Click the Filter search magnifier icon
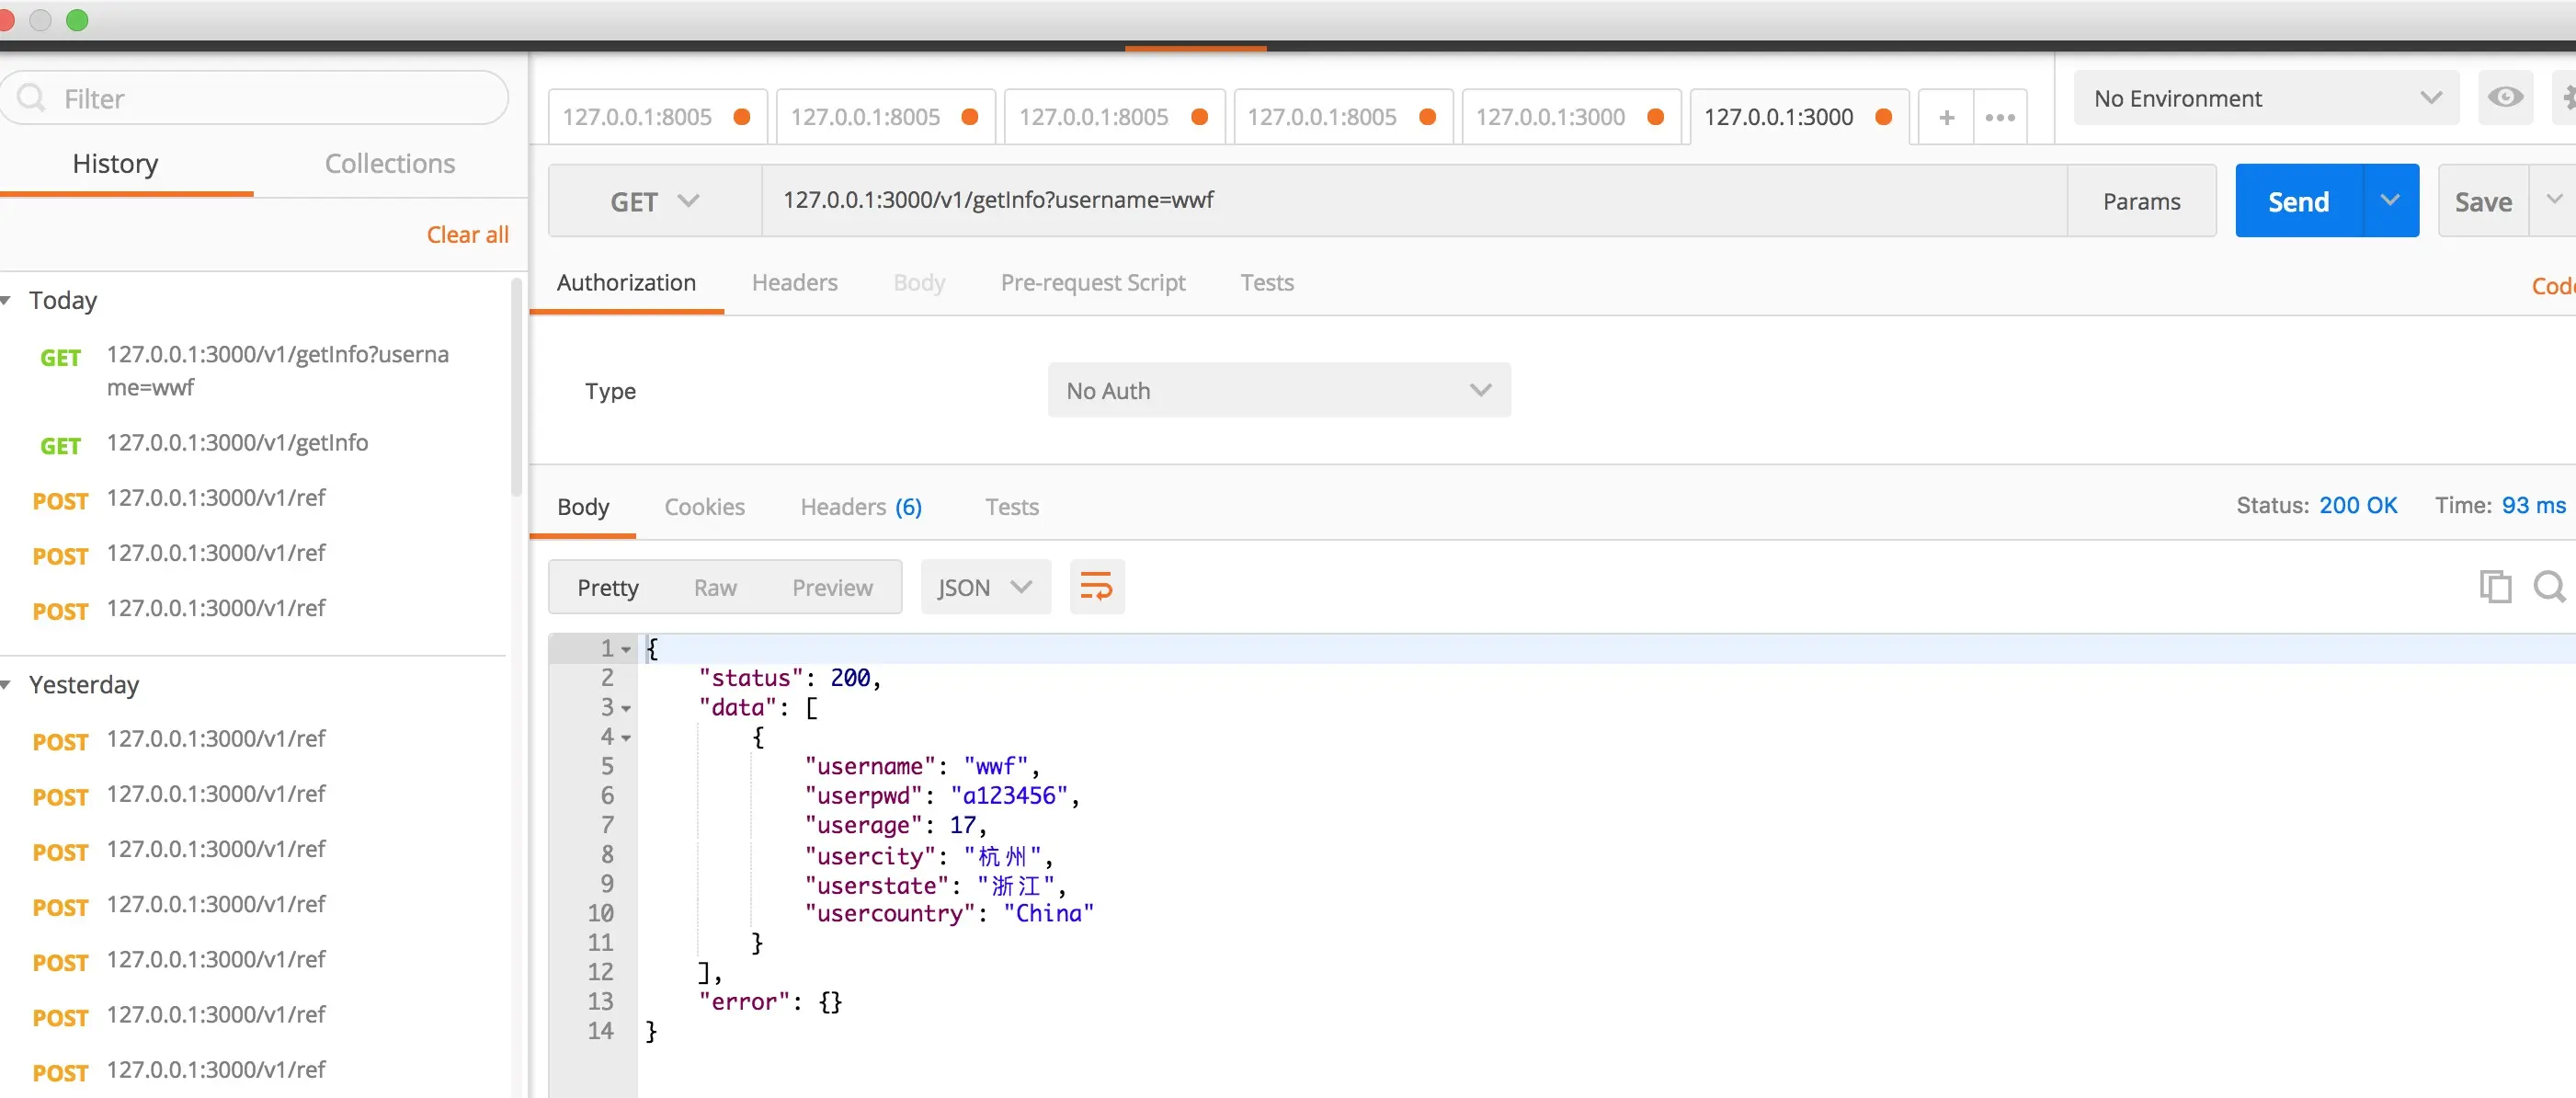This screenshot has height=1098, width=2576. click(32, 98)
